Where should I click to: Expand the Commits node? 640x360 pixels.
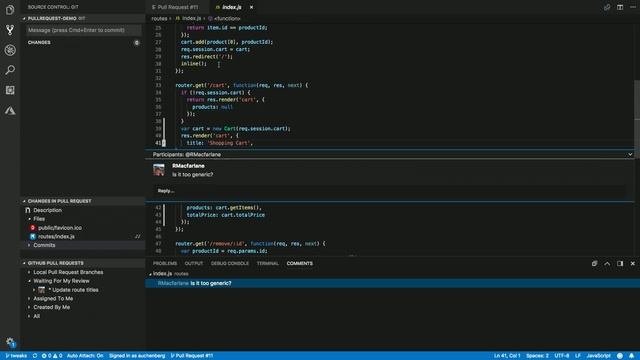coord(29,245)
